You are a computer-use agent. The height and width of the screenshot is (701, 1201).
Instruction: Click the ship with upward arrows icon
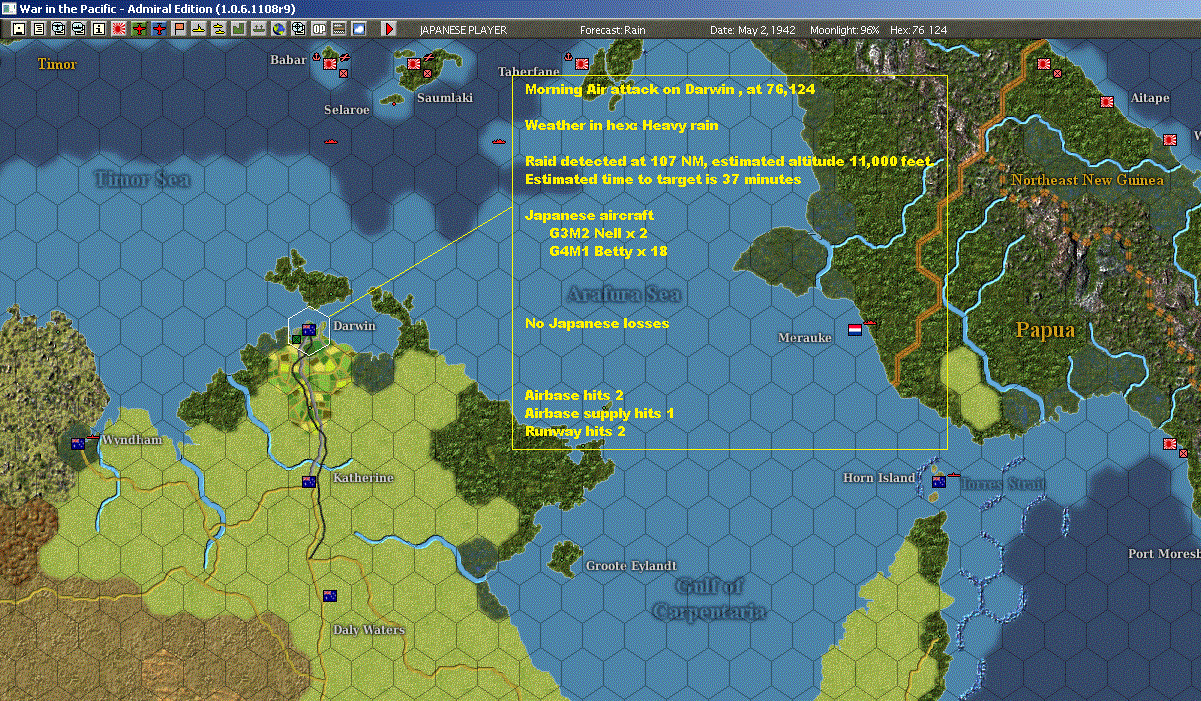tap(258, 29)
